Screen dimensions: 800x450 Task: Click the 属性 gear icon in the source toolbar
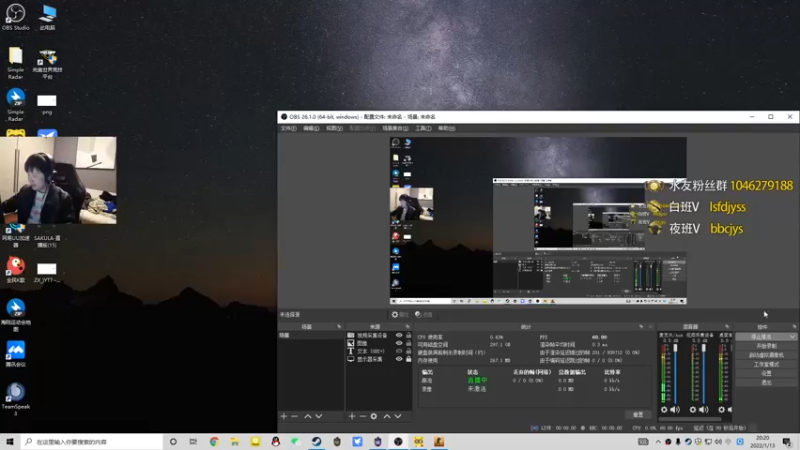395,315
